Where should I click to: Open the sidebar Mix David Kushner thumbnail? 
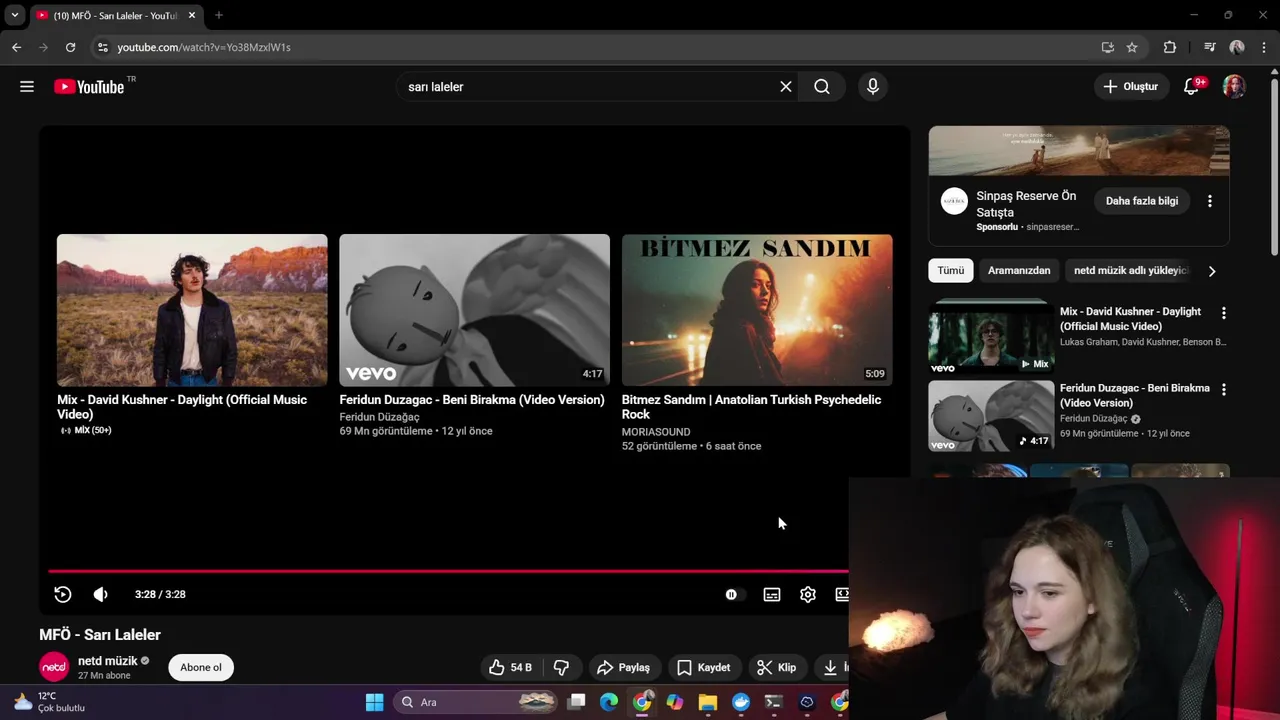[x=991, y=338]
